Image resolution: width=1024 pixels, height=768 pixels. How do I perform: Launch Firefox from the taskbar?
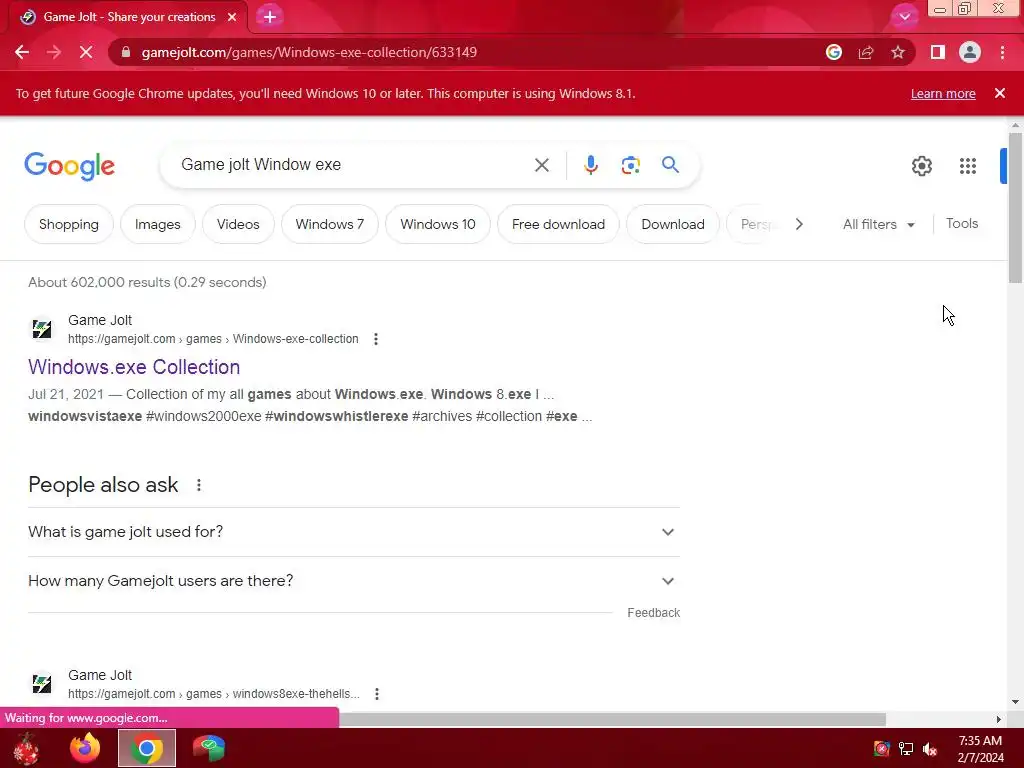pyautogui.click(x=85, y=748)
